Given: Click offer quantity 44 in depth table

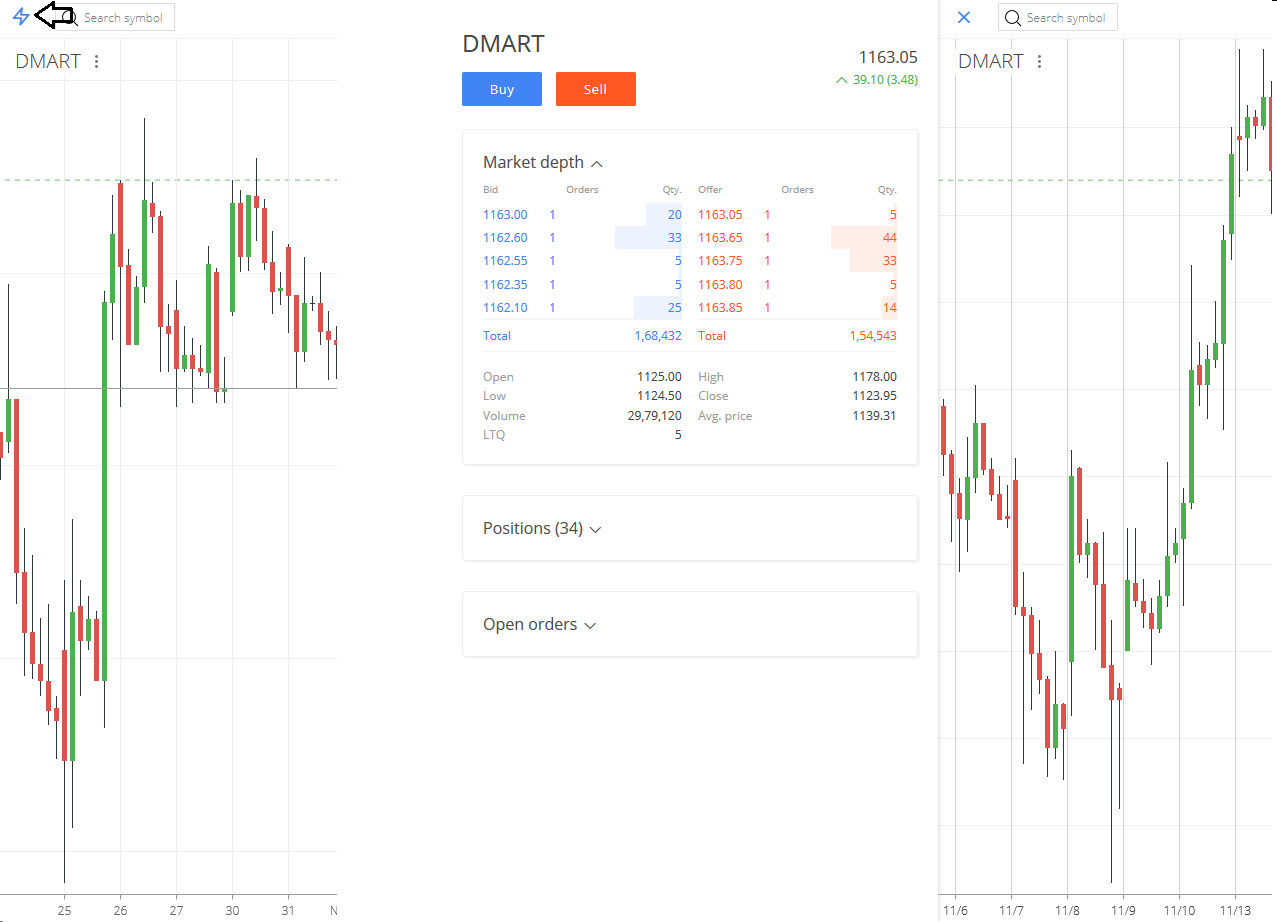Looking at the screenshot, I should [x=890, y=238].
